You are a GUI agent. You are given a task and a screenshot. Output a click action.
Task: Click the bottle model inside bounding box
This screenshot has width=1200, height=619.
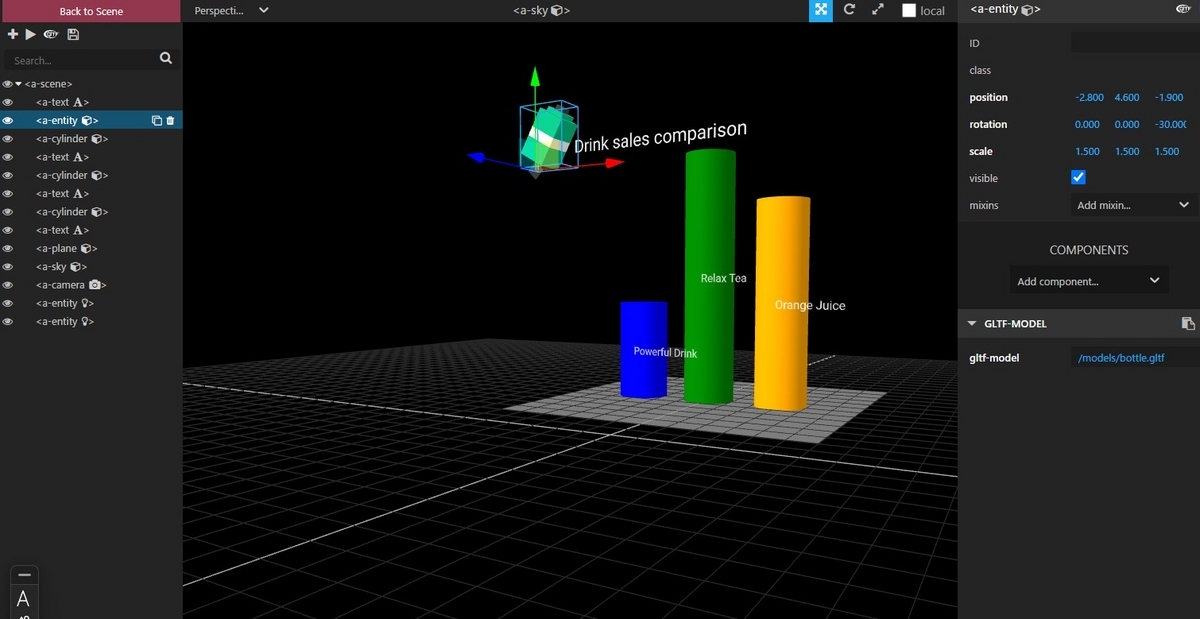click(547, 136)
